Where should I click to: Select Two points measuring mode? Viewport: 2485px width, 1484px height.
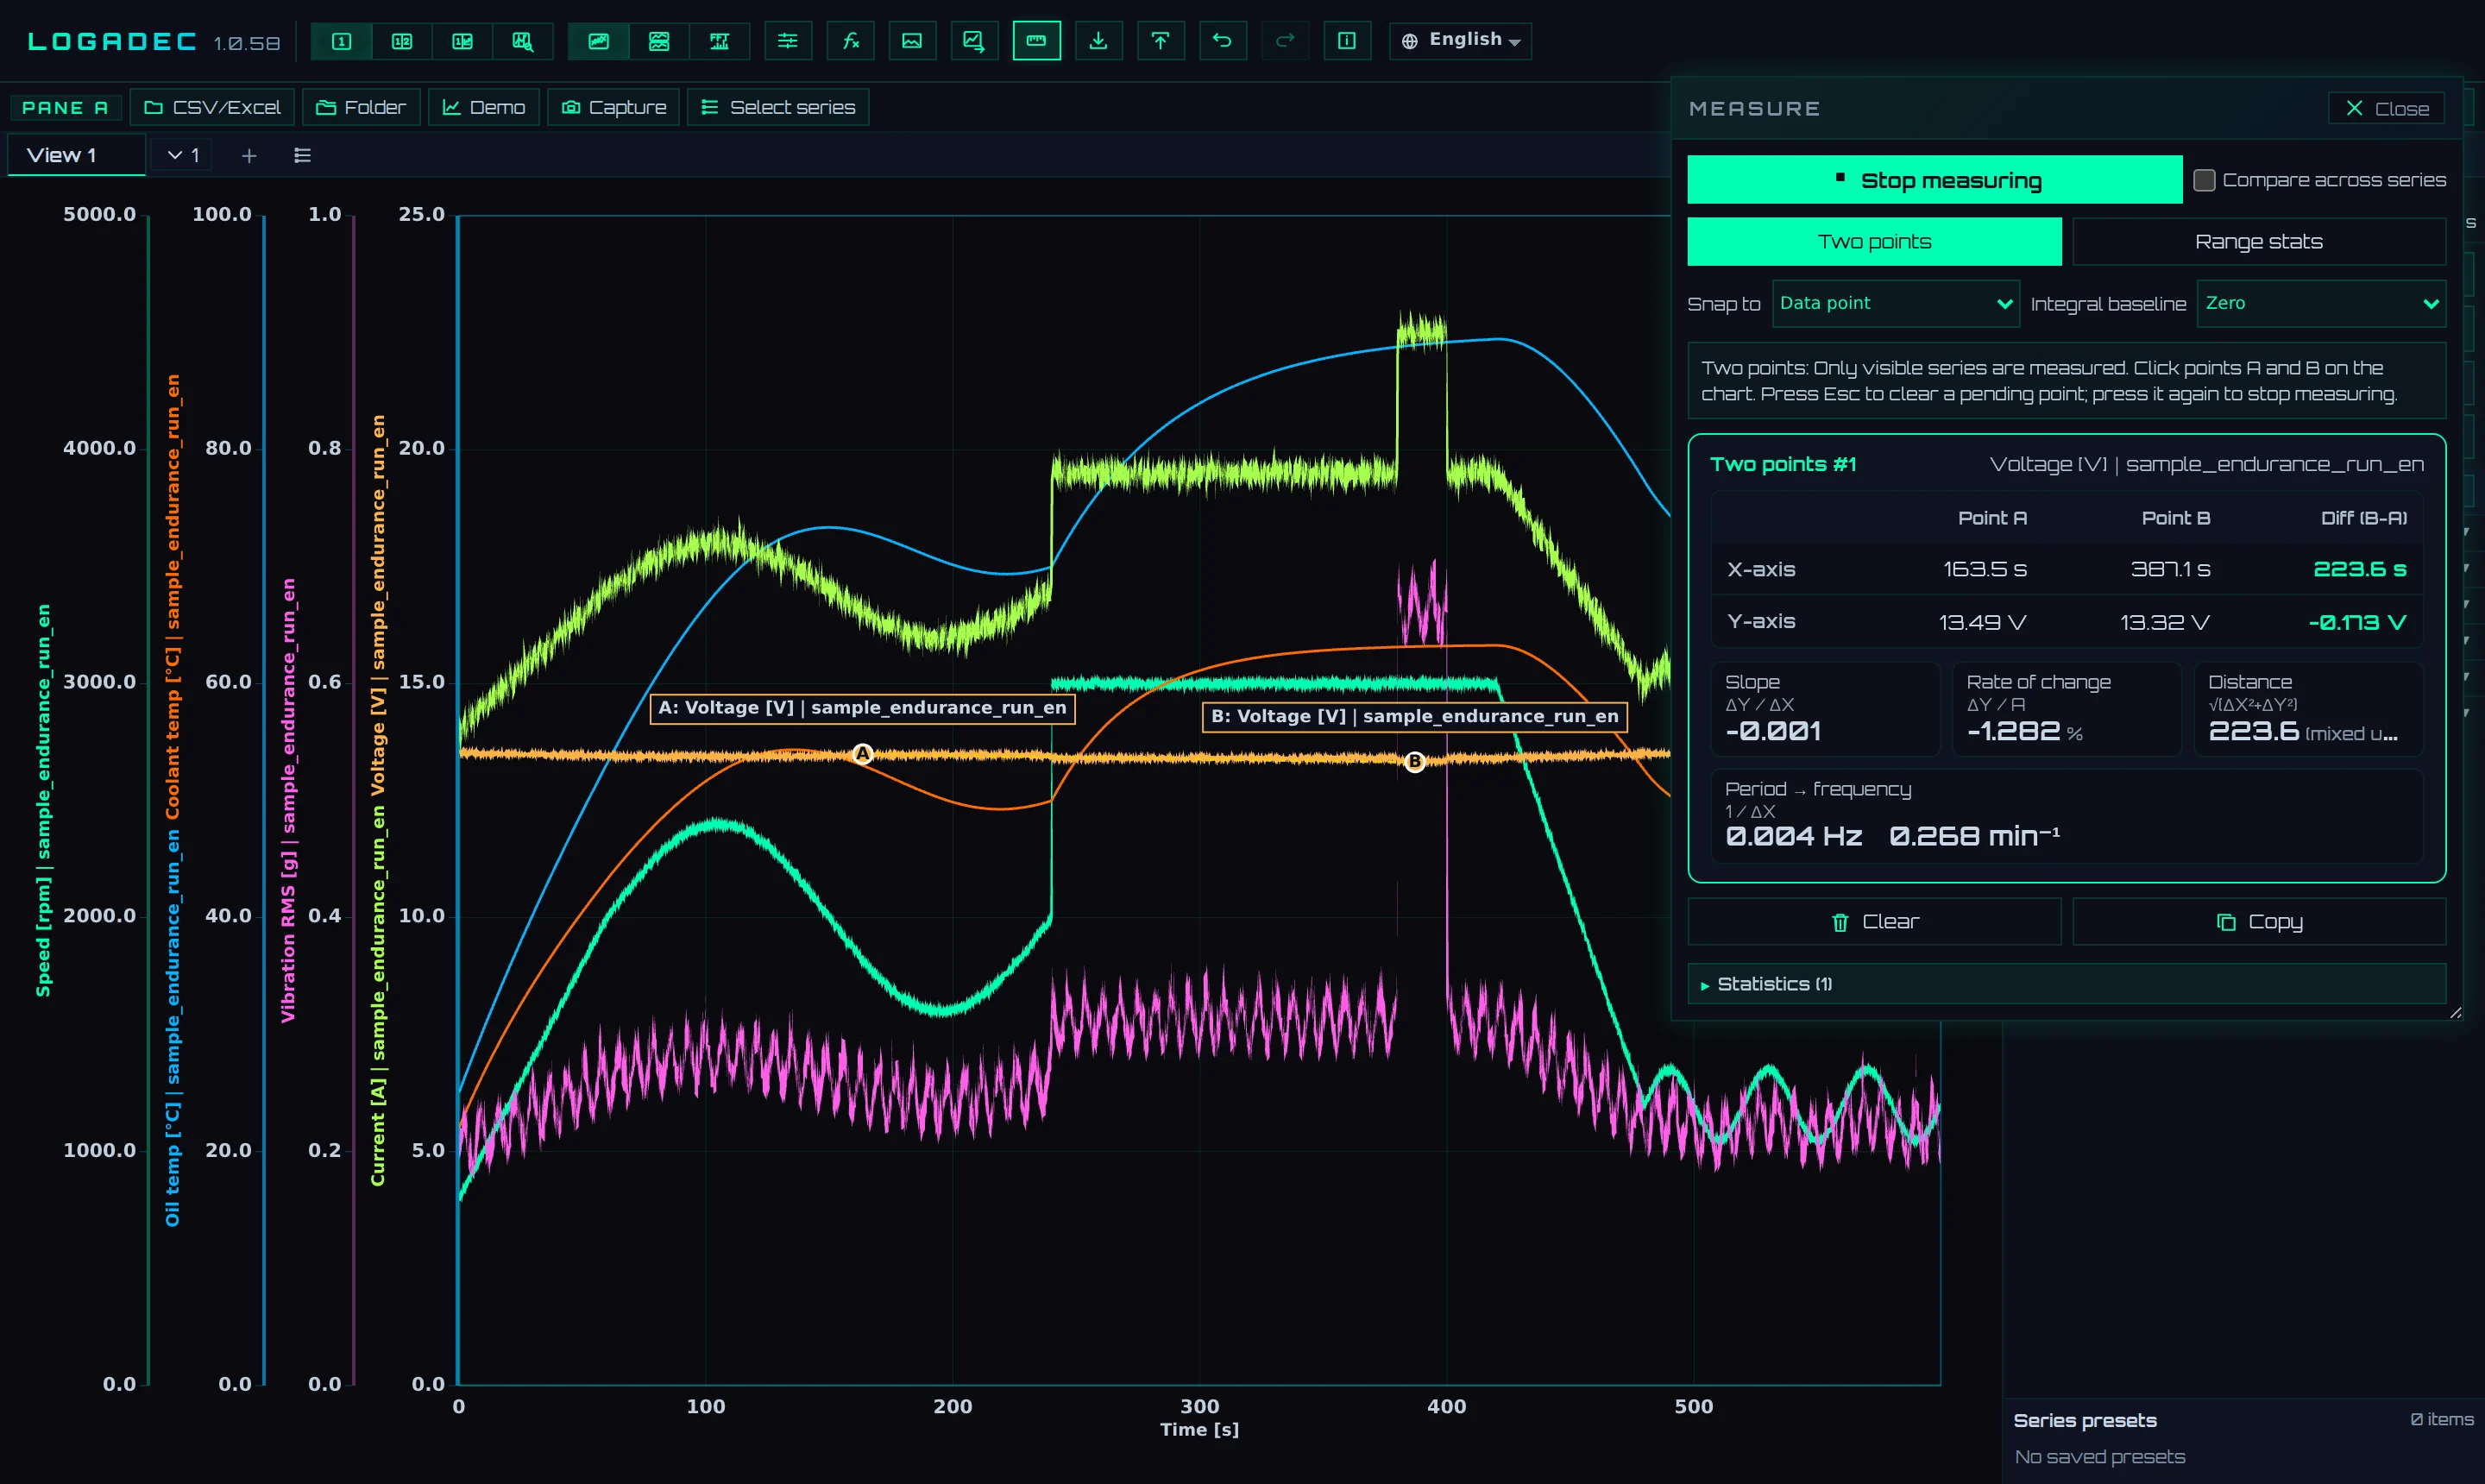[1874, 242]
